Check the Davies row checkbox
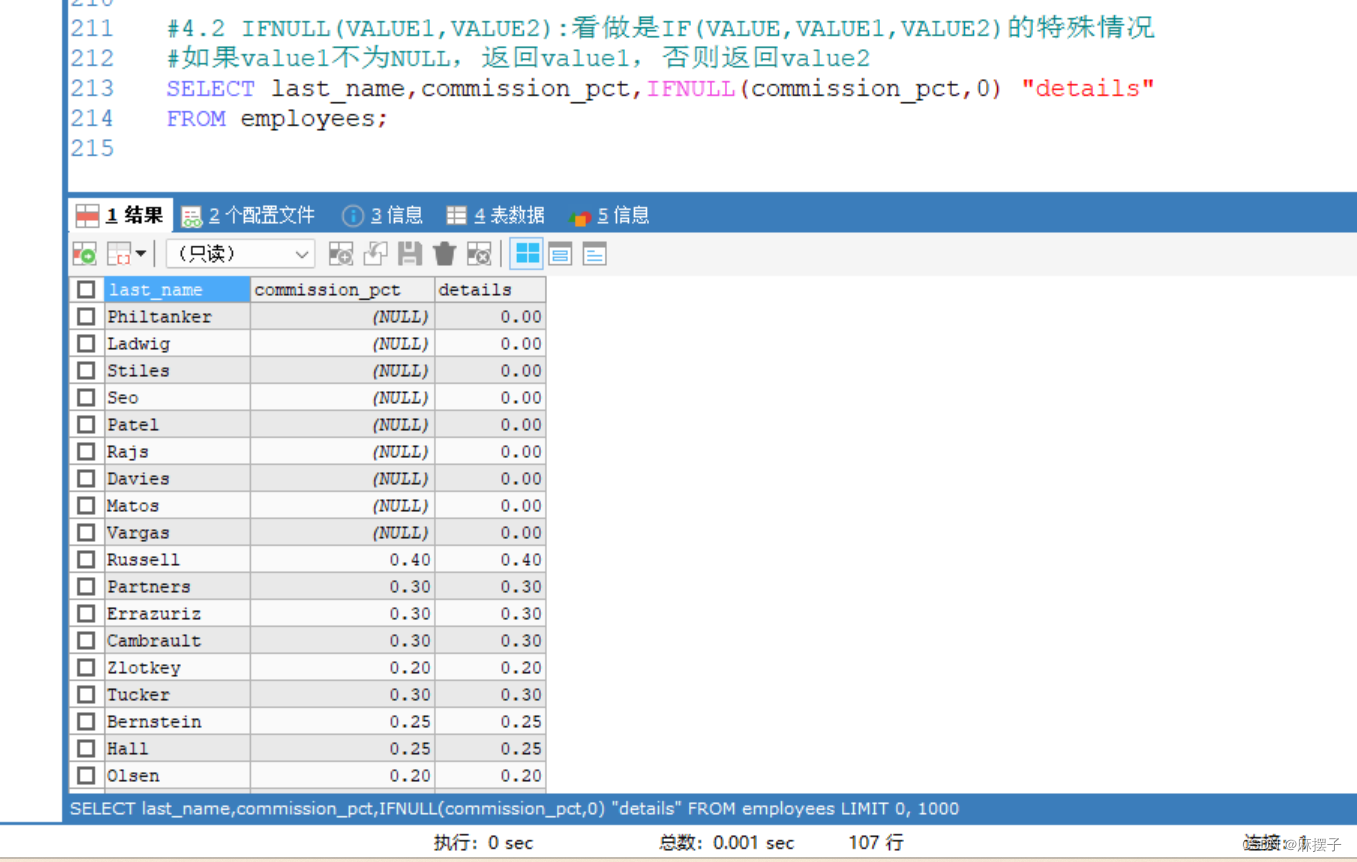Image resolution: width=1357 pixels, height=862 pixels. pyautogui.click(x=86, y=479)
